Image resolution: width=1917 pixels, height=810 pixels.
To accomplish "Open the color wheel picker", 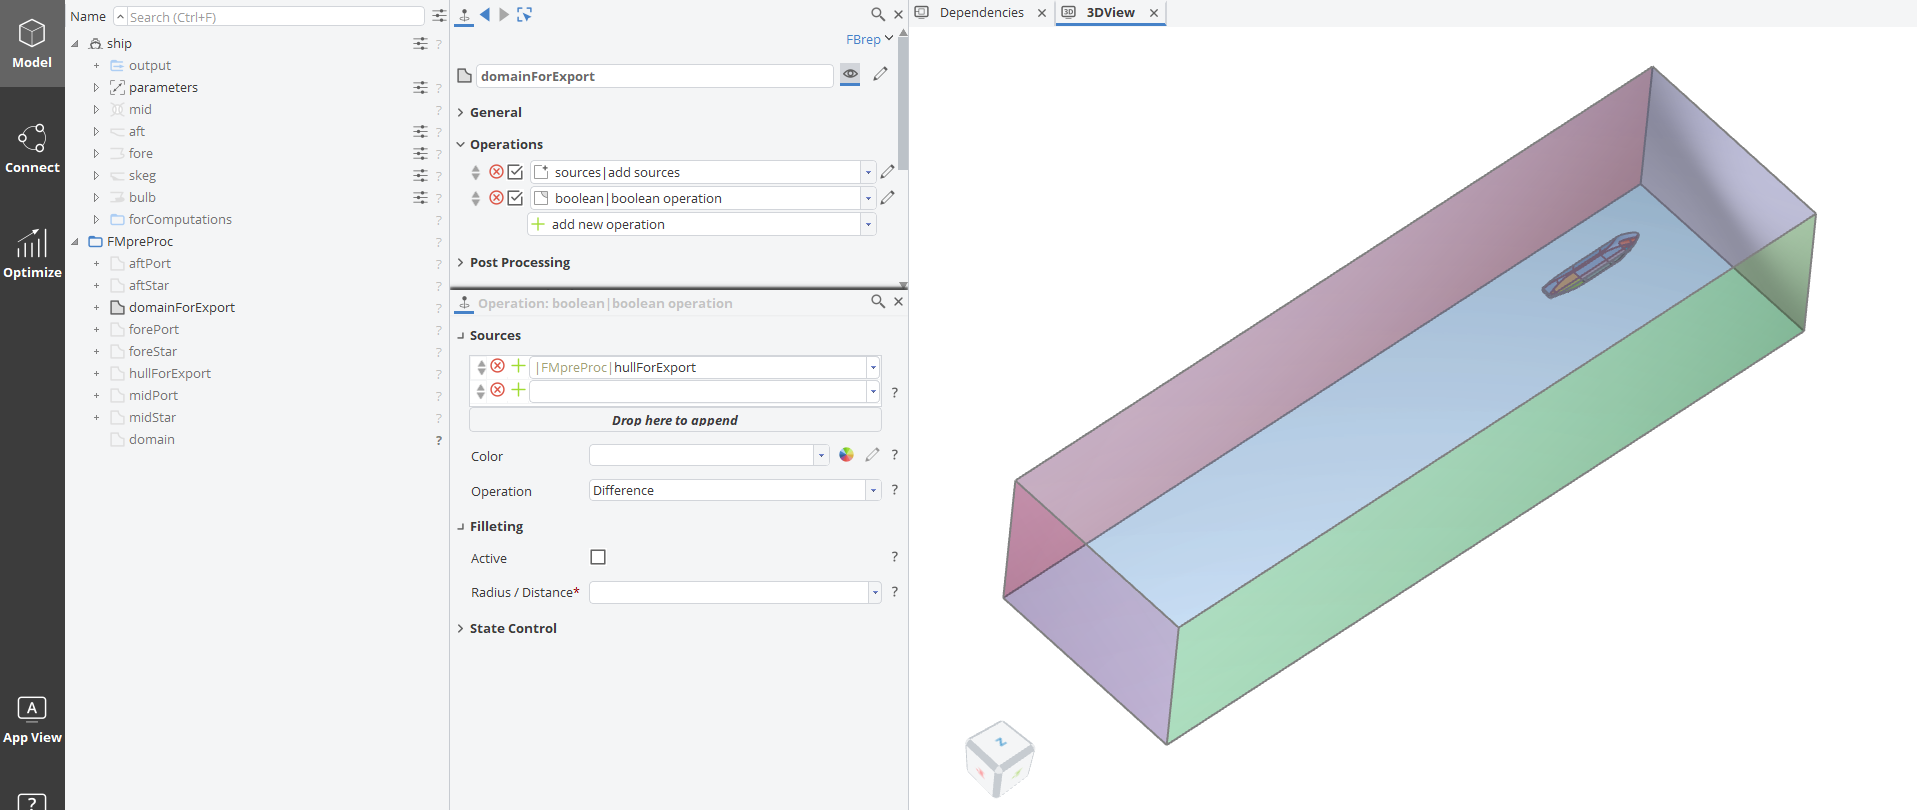I will click(x=846, y=455).
